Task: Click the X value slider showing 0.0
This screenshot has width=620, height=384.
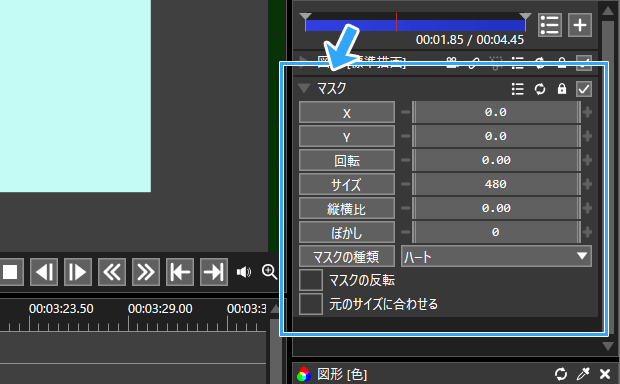Action: tap(496, 112)
